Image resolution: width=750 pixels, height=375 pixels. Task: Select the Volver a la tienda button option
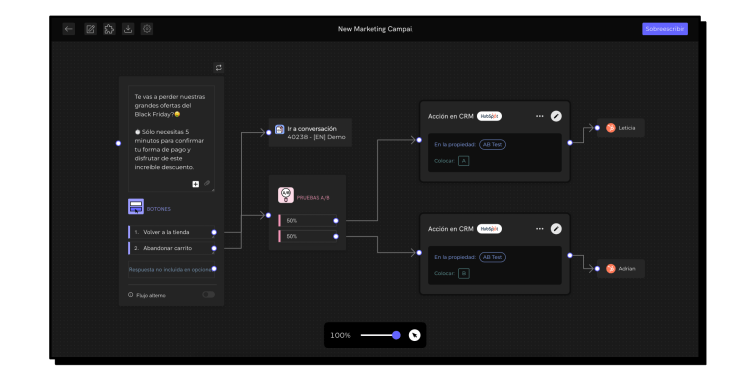click(171, 232)
